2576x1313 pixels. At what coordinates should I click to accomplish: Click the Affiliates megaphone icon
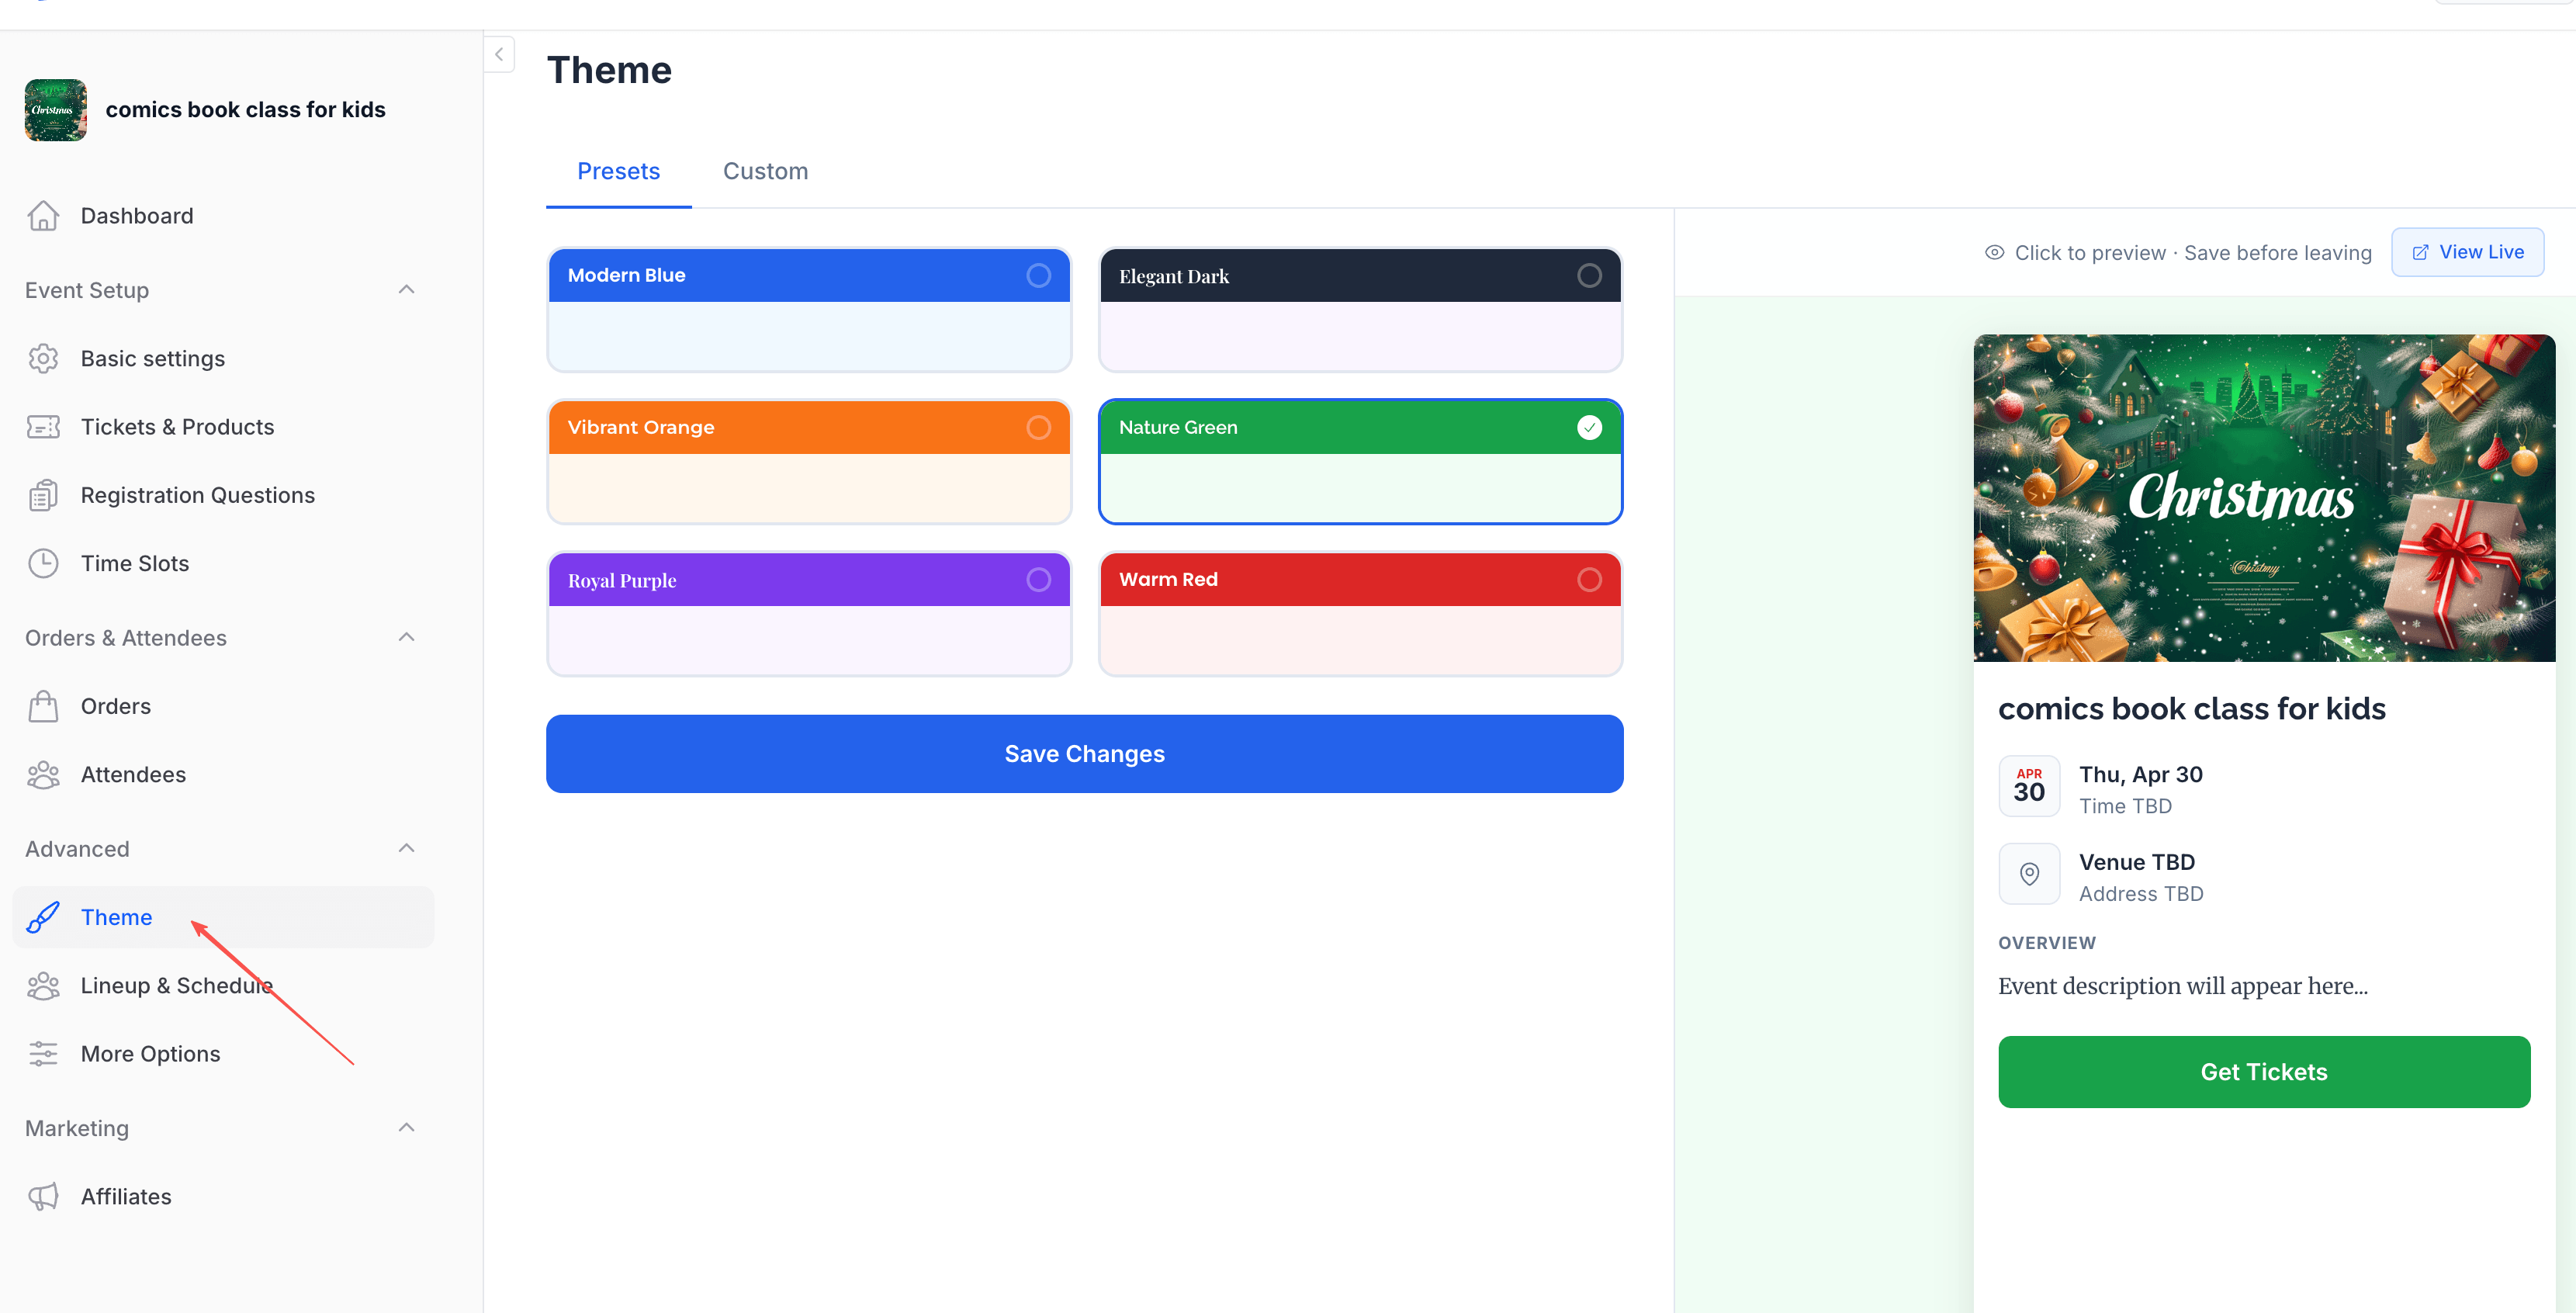[x=44, y=1196]
